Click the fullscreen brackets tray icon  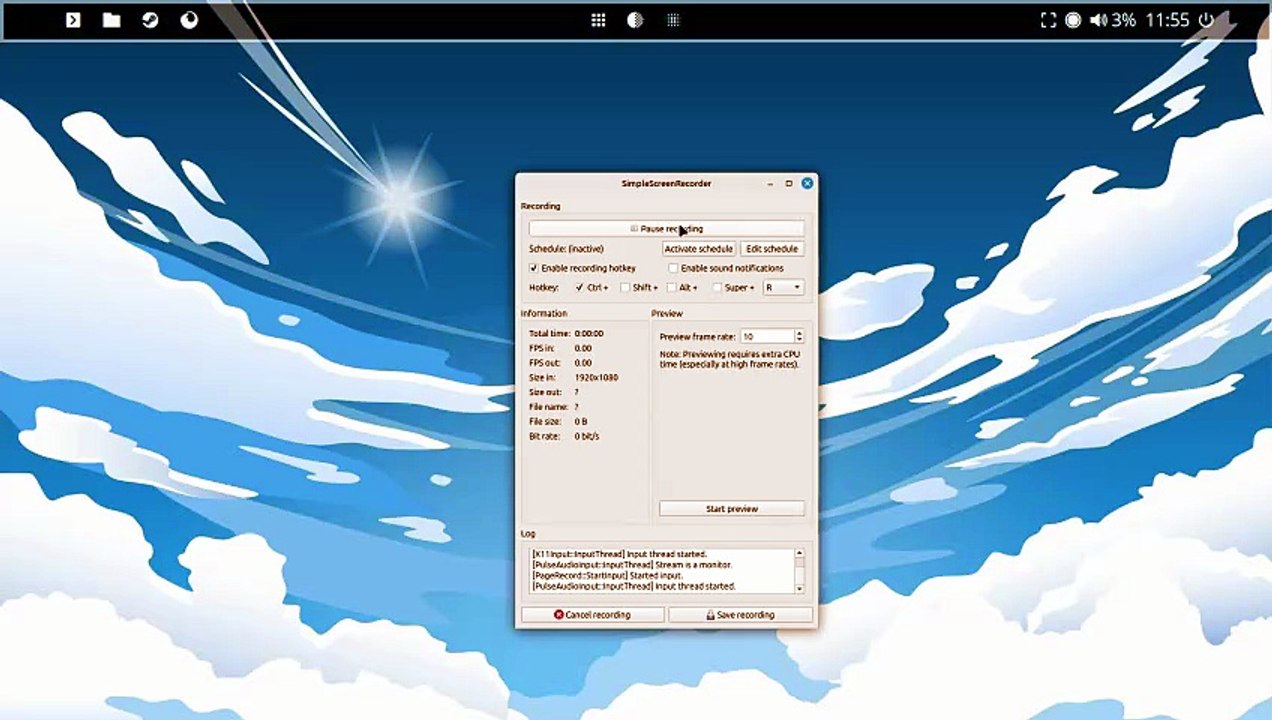pos(1048,20)
